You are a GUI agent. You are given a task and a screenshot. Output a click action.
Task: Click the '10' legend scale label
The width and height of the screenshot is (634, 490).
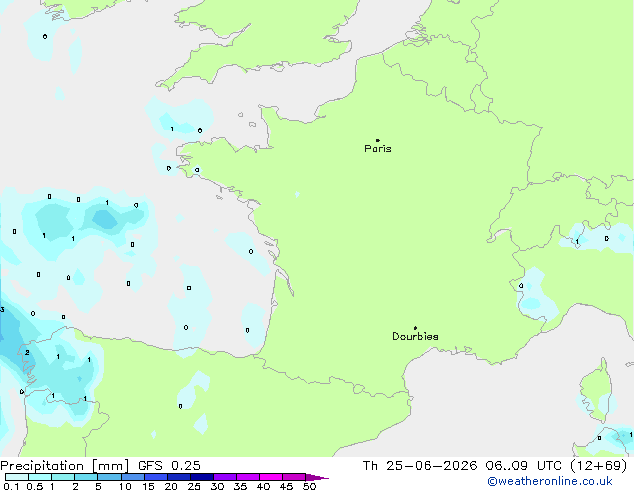(125, 486)
